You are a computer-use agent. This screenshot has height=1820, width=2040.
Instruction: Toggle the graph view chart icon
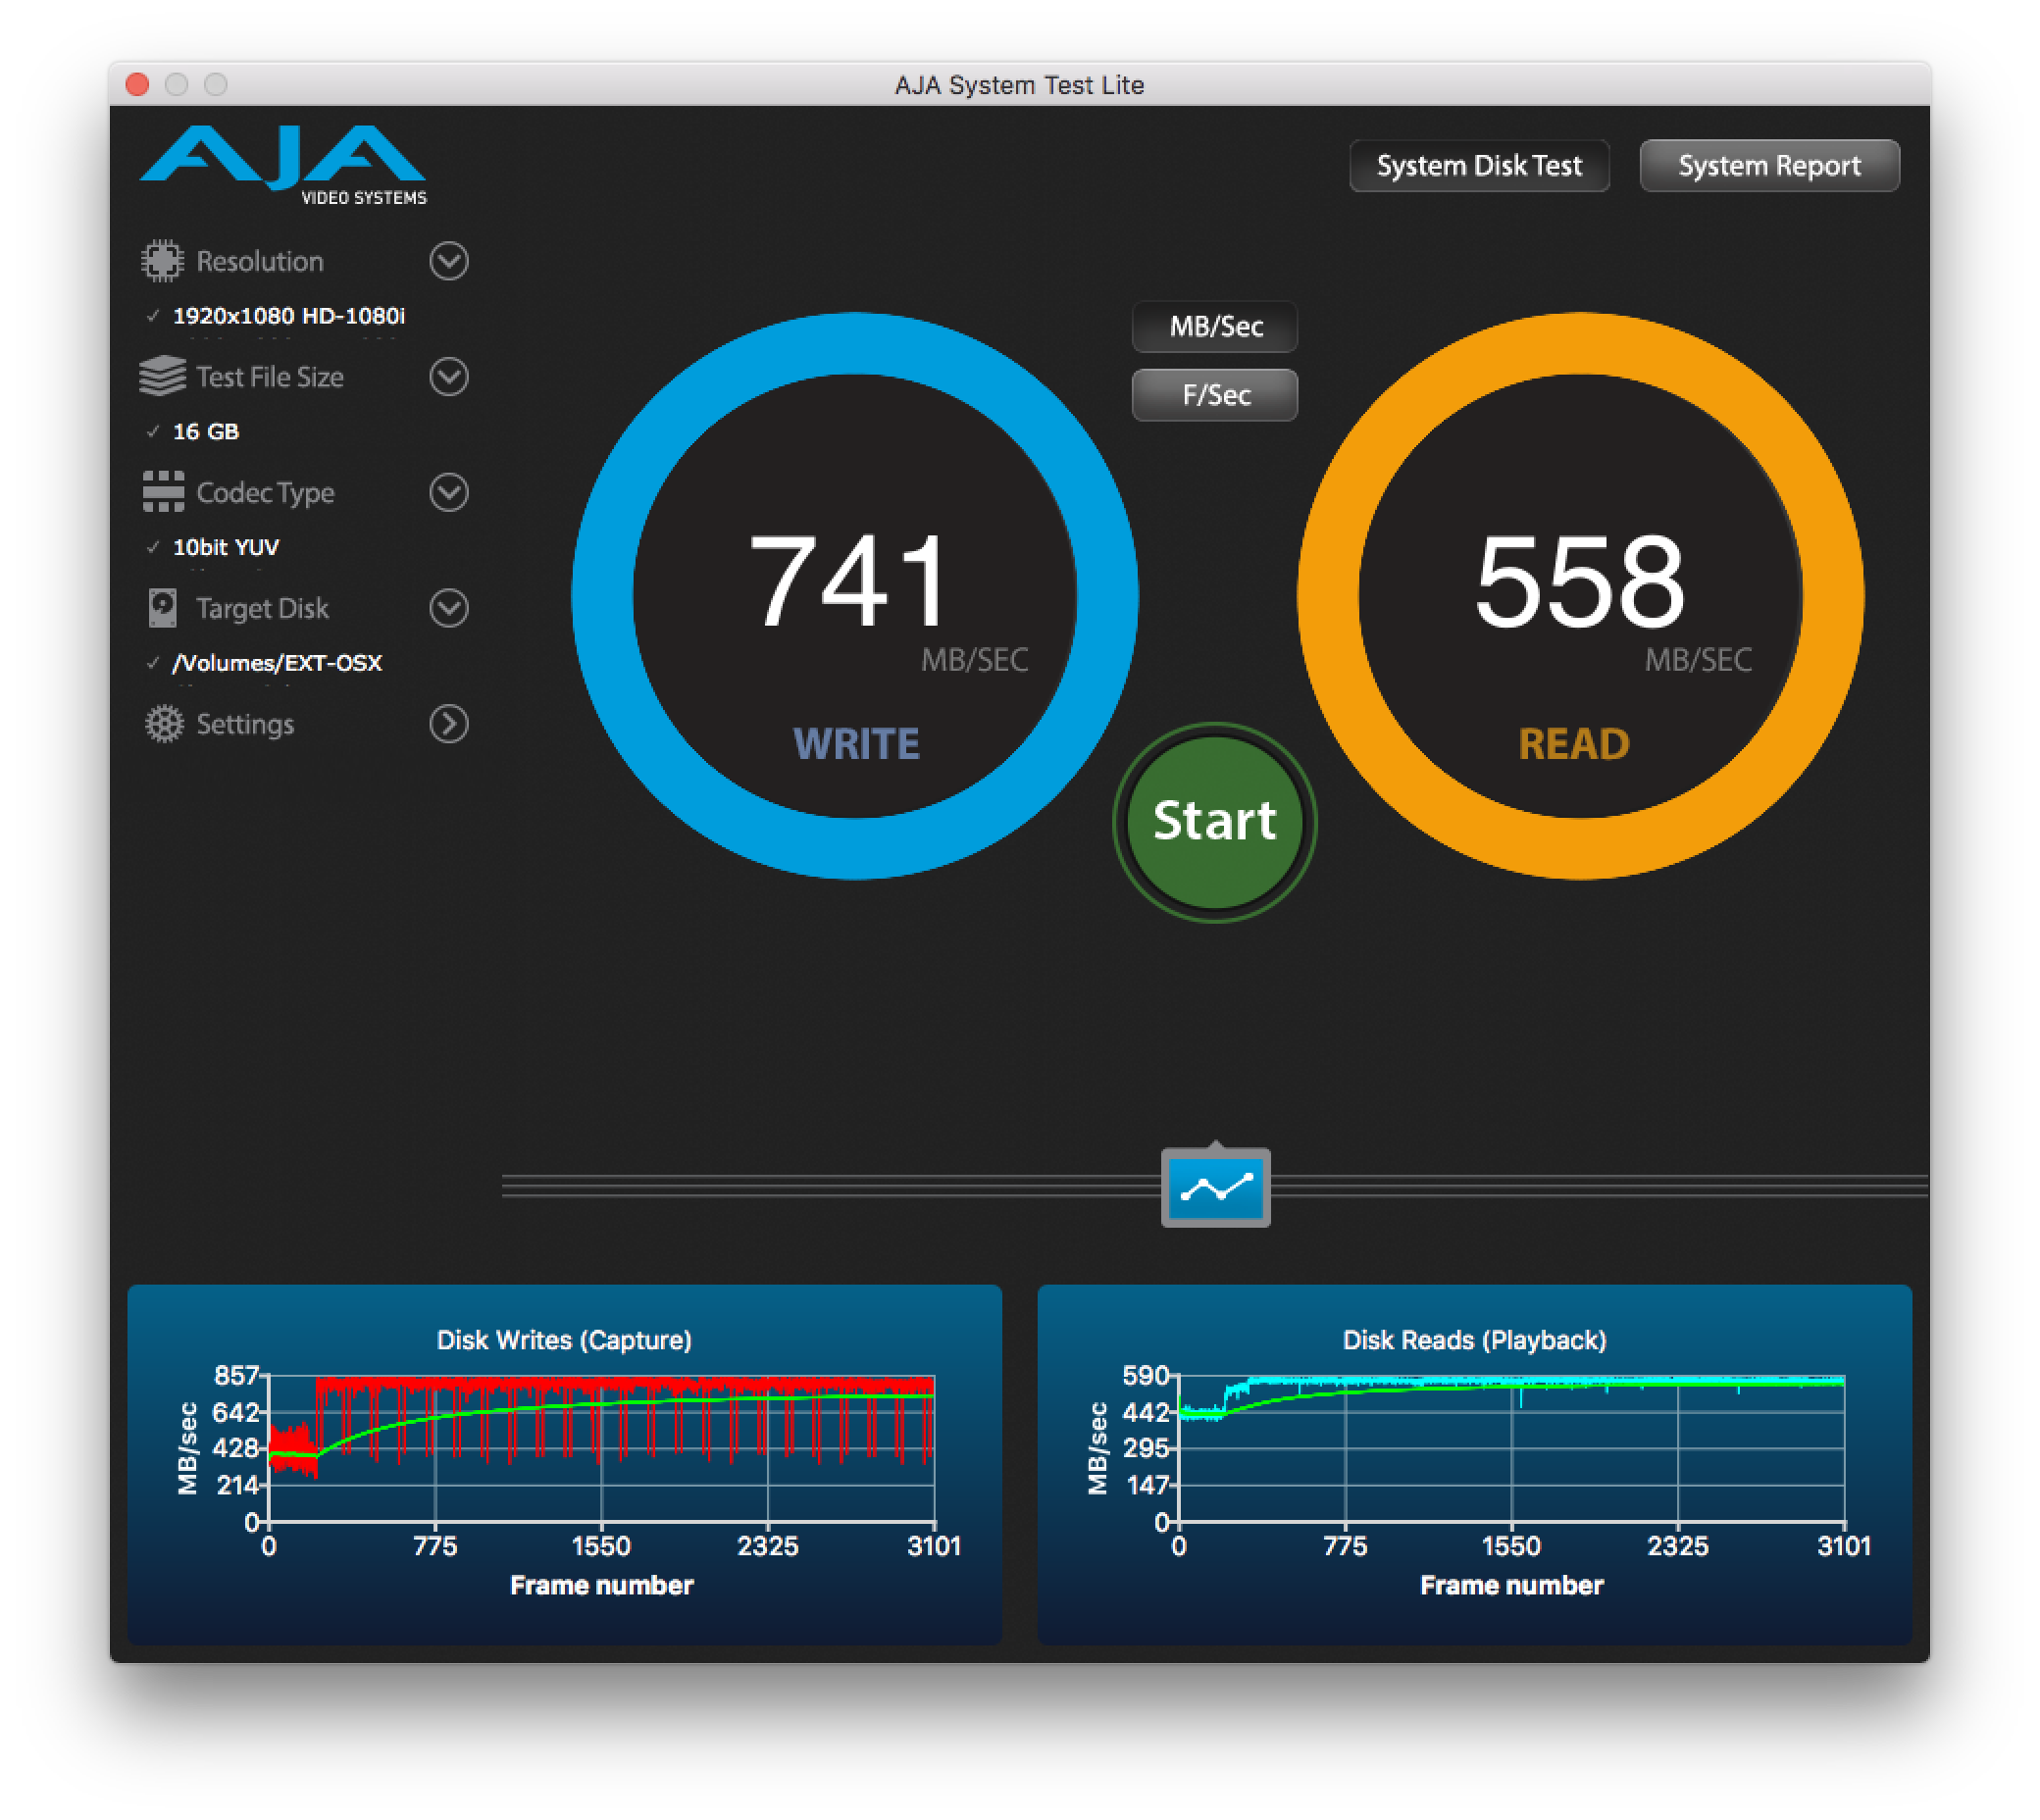coord(1215,1188)
